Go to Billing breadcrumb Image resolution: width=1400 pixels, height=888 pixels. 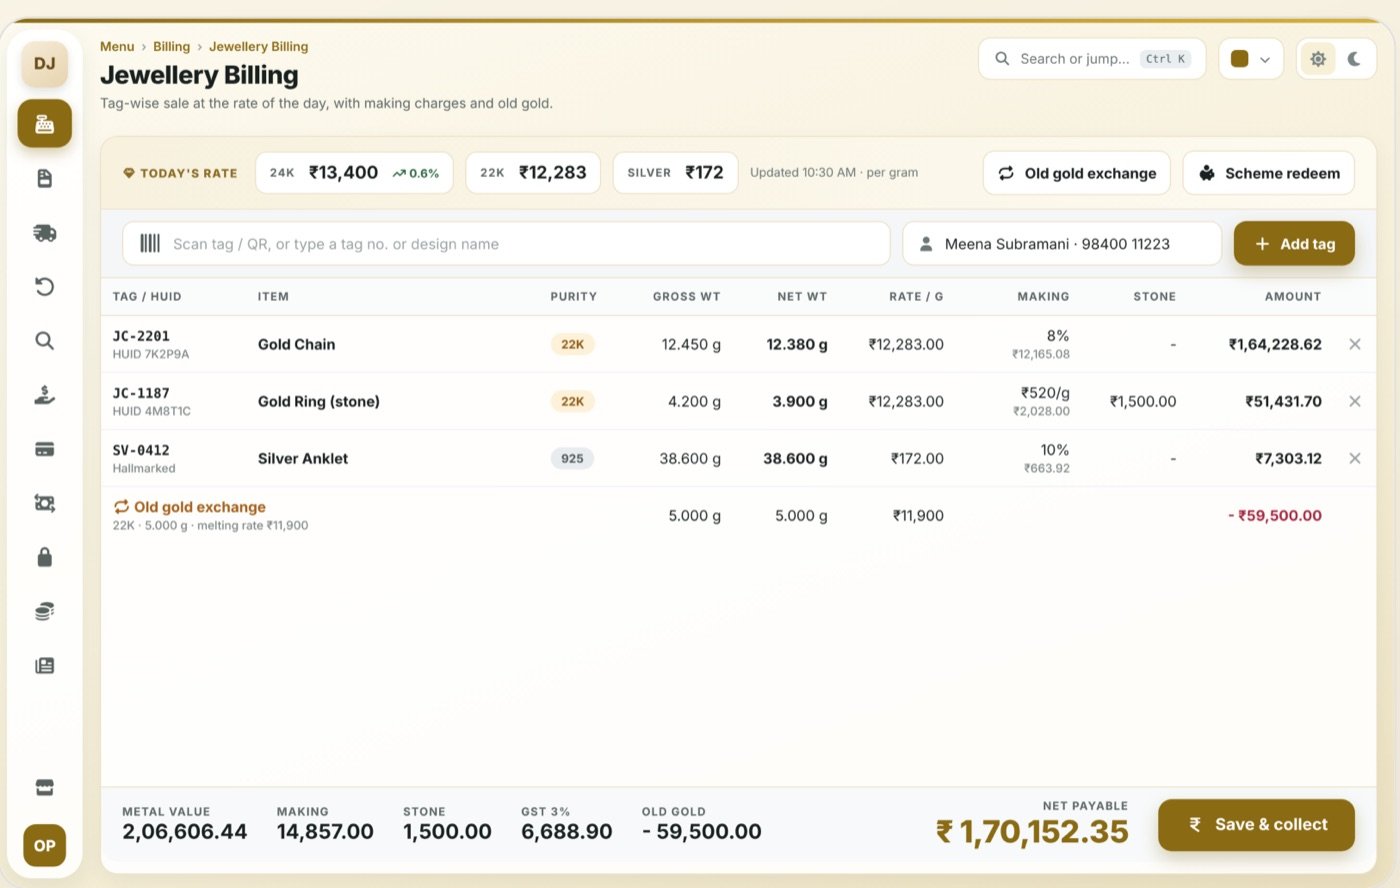click(171, 46)
